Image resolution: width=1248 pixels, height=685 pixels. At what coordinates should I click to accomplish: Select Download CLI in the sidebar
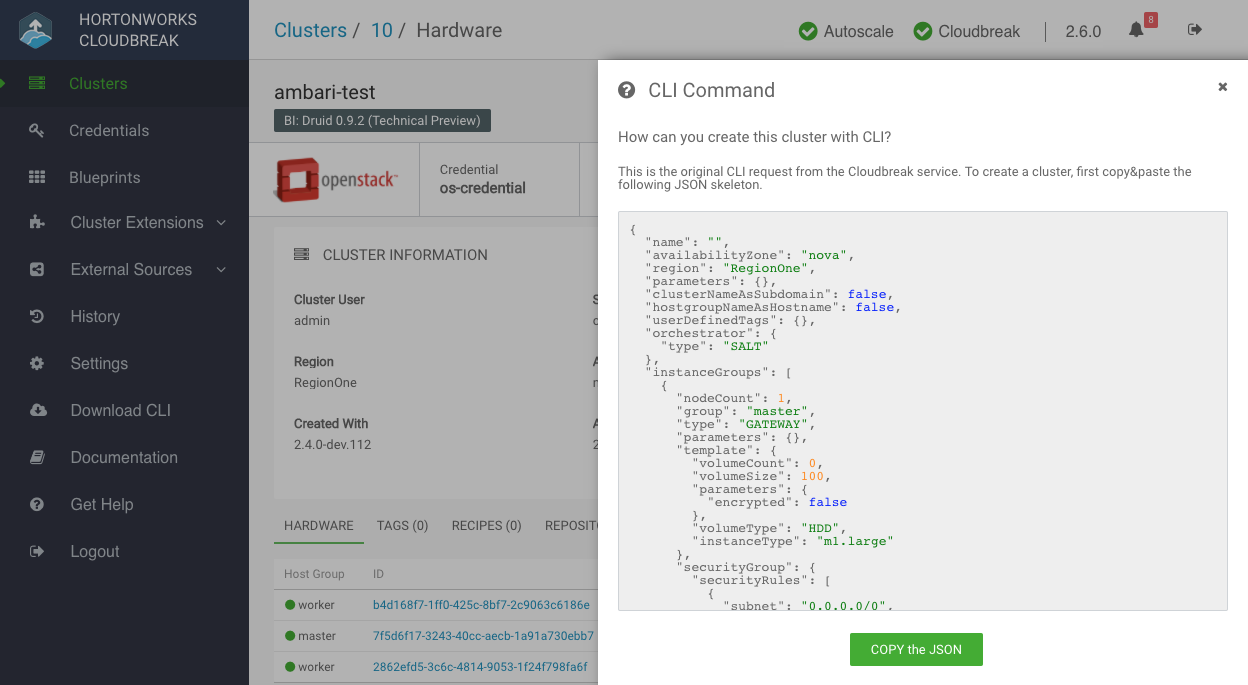(120, 410)
